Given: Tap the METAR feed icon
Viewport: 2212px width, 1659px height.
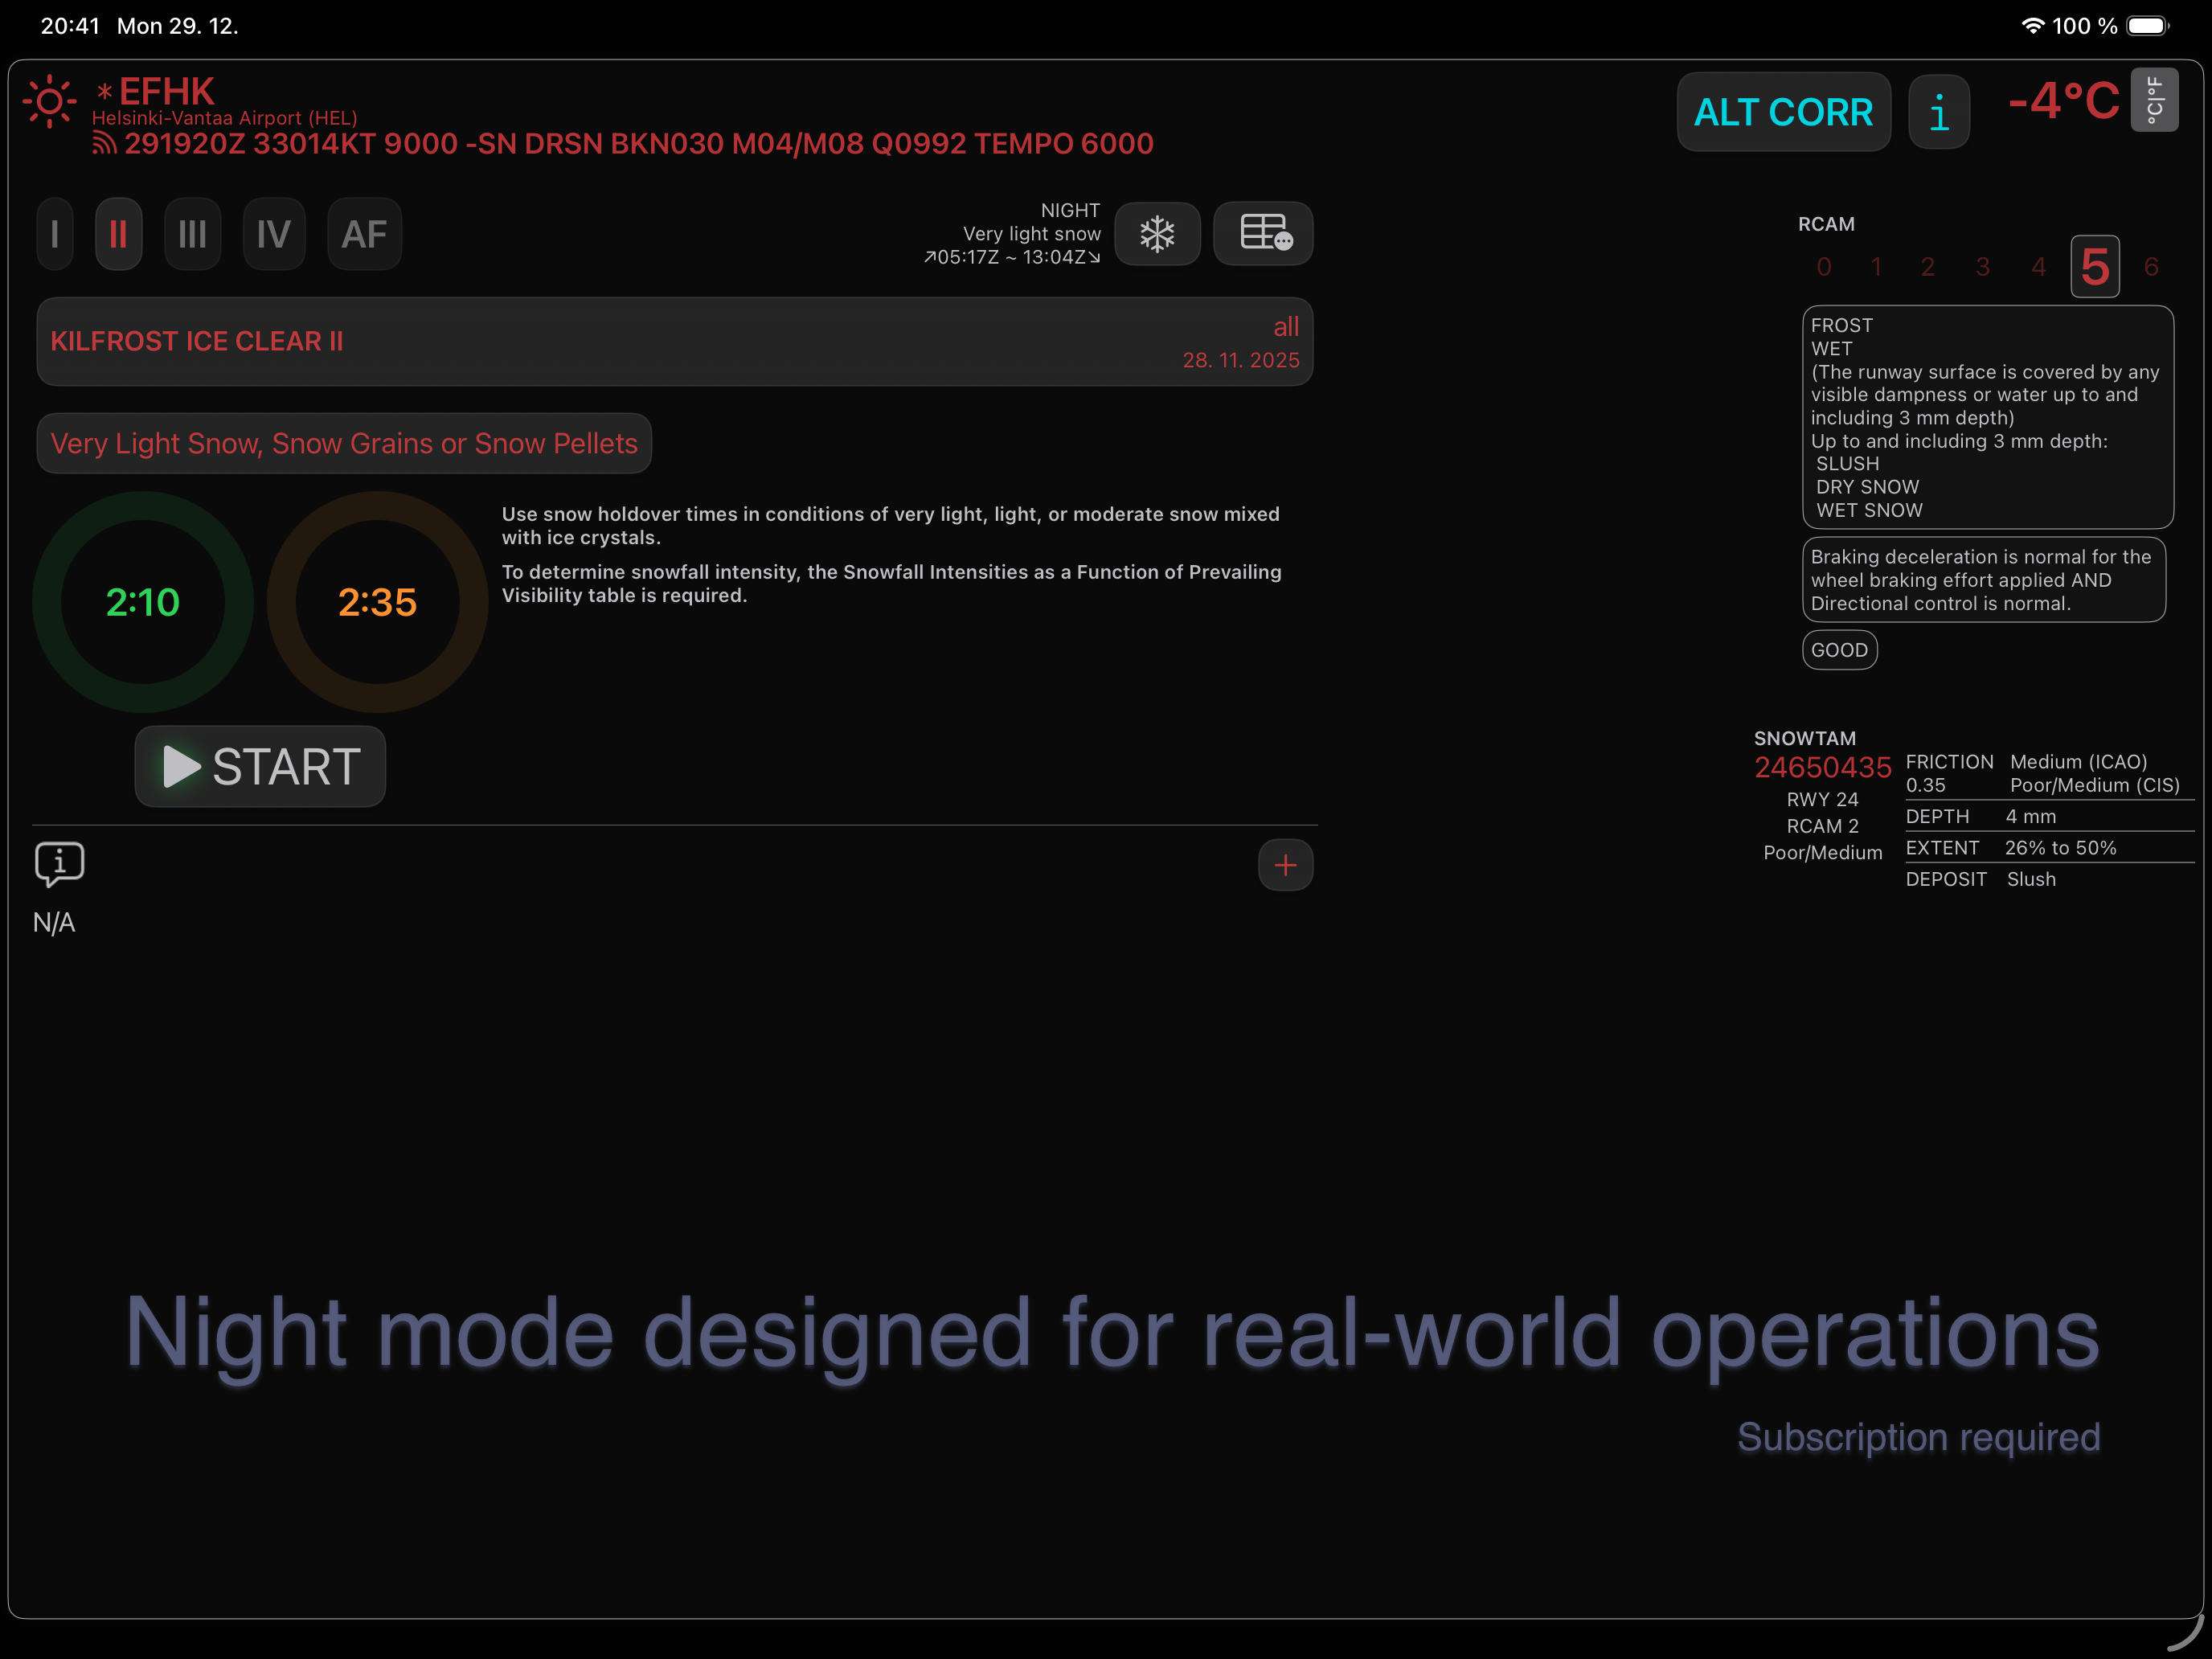Looking at the screenshot, I should click(x=104, y=144).
